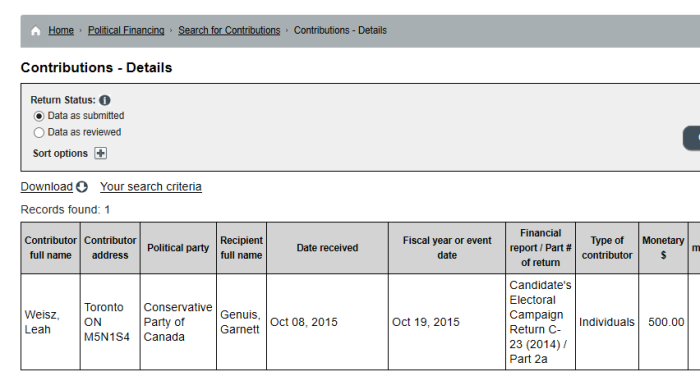The width and height of the screenshot is (700, 381).
Task: Click the download arrow icon
Action: [82, 187]
